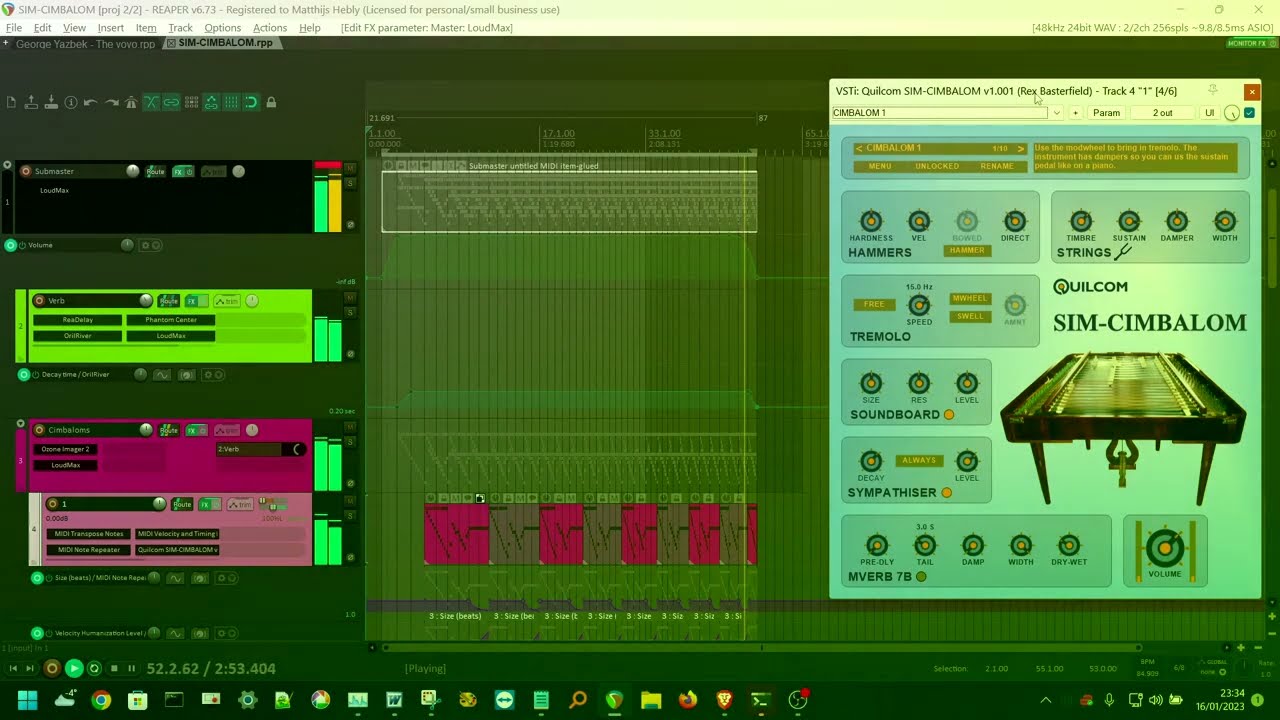Select next preset arrow in SIM-CIMBALOM

[x=1021, y=148]
